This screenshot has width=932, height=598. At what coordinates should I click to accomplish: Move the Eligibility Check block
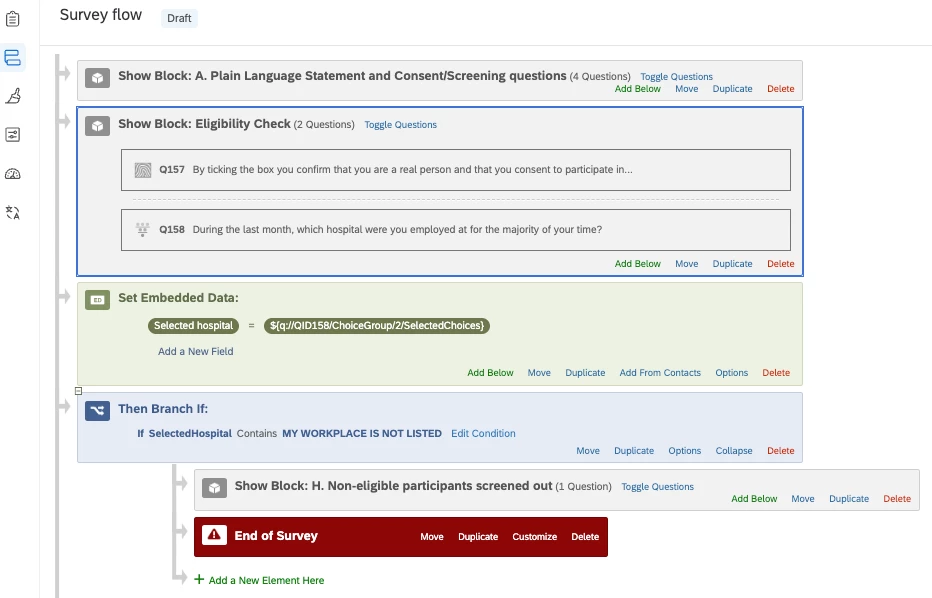click(687, 264)
